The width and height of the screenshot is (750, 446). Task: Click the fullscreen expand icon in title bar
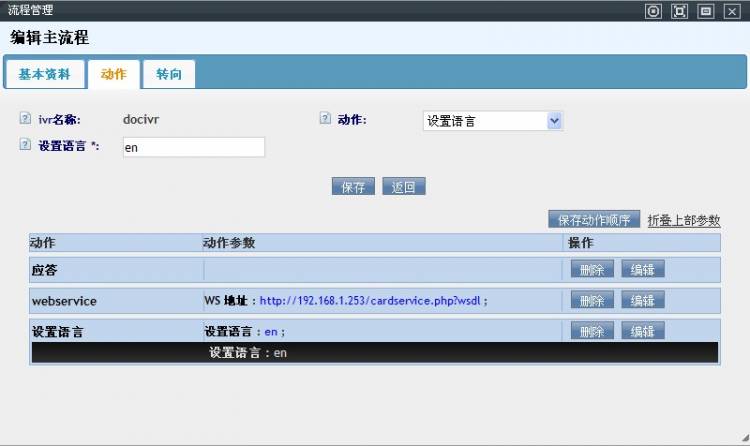(679, 11)
